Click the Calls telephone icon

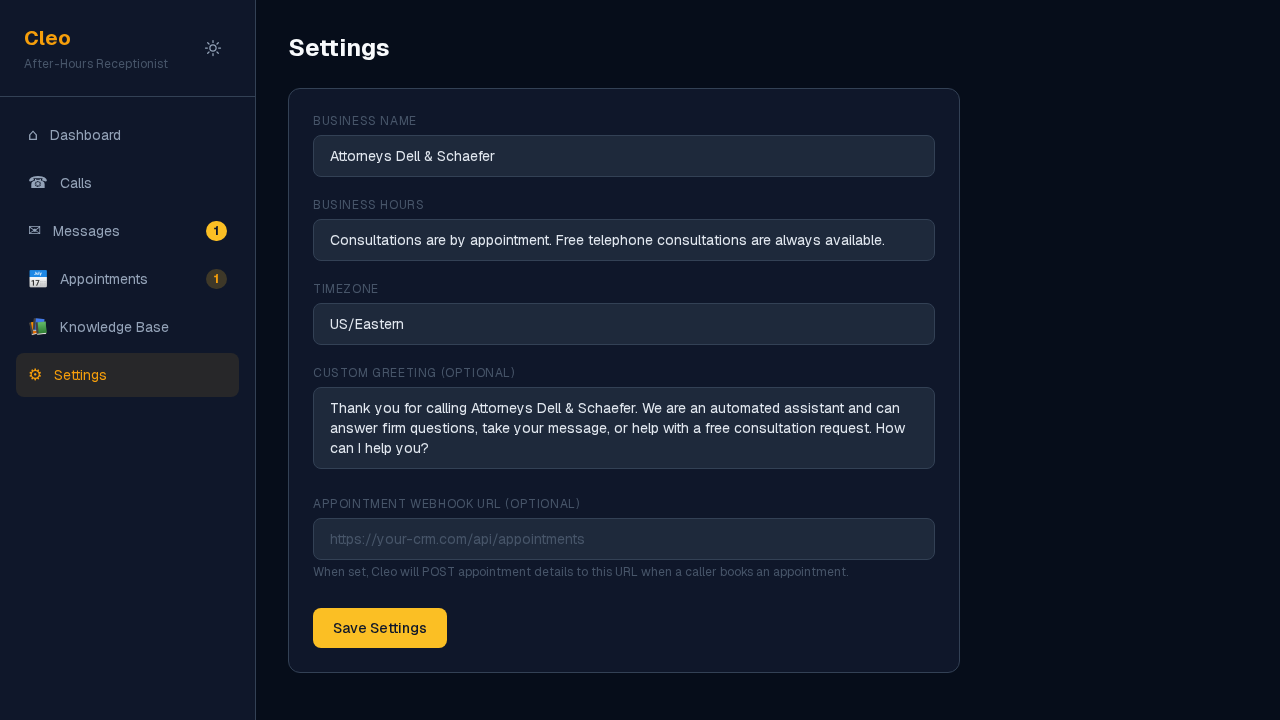coord(38,183)
